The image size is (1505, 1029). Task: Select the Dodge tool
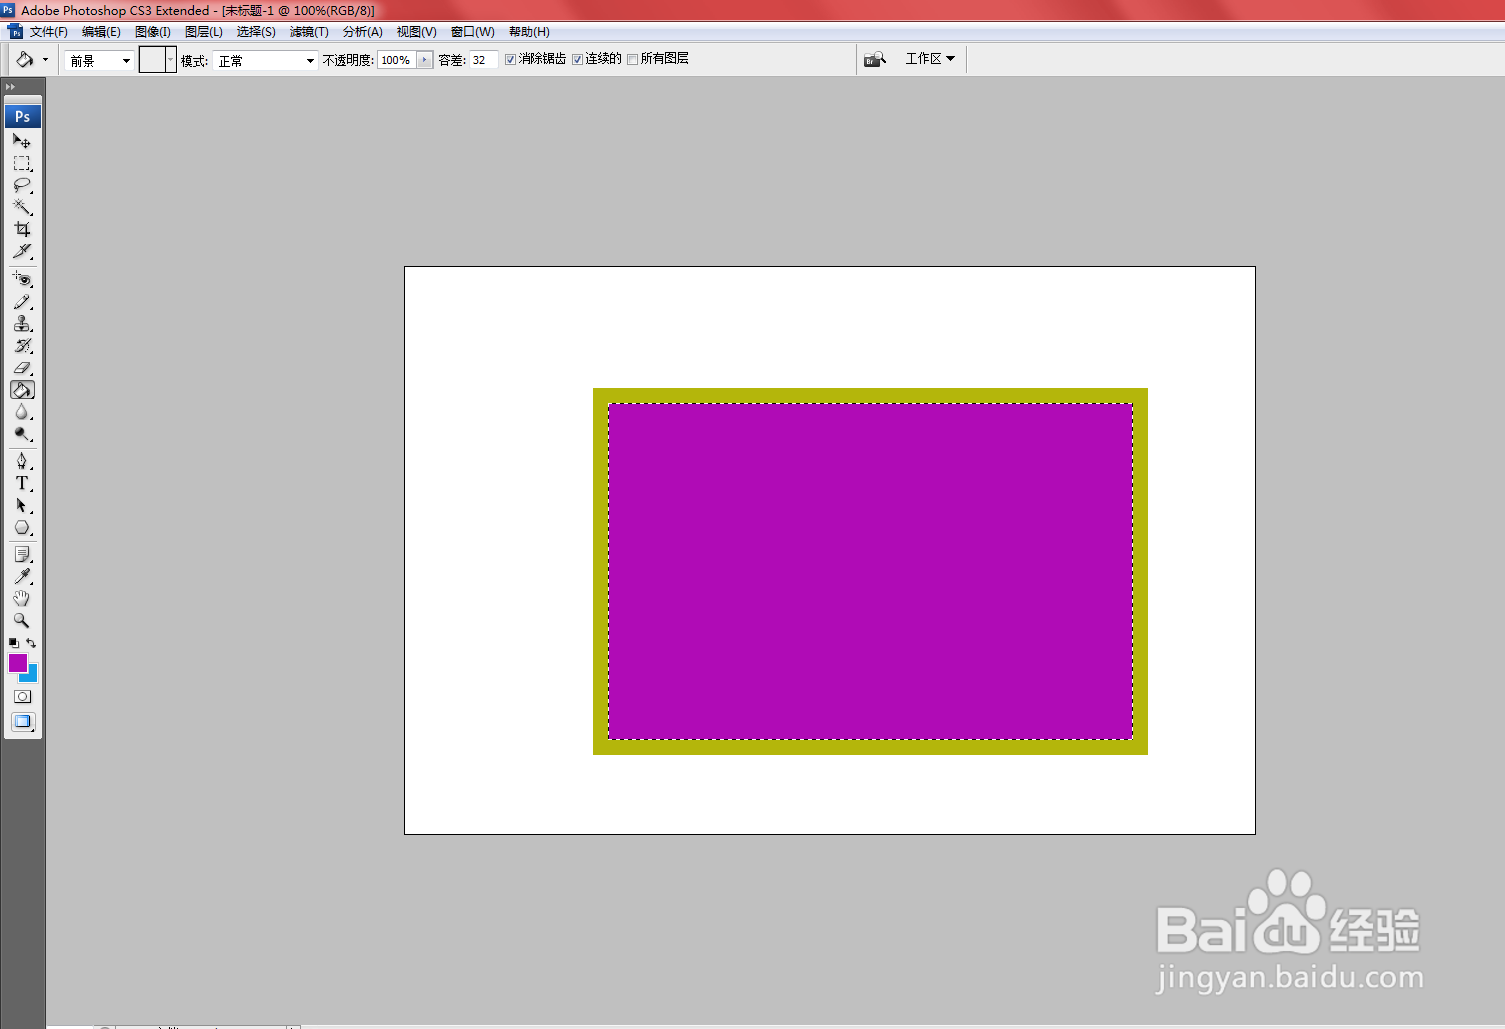pyautogui.click(x=22, y=434)
